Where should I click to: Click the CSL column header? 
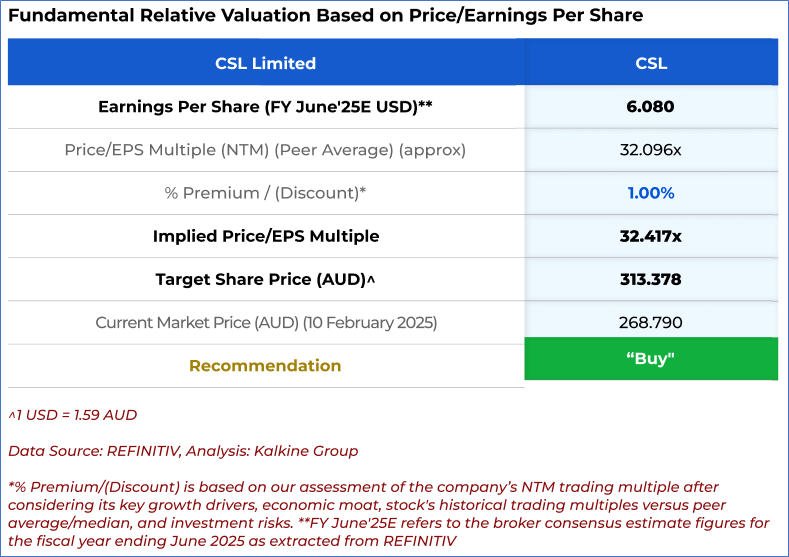(651, 63)
